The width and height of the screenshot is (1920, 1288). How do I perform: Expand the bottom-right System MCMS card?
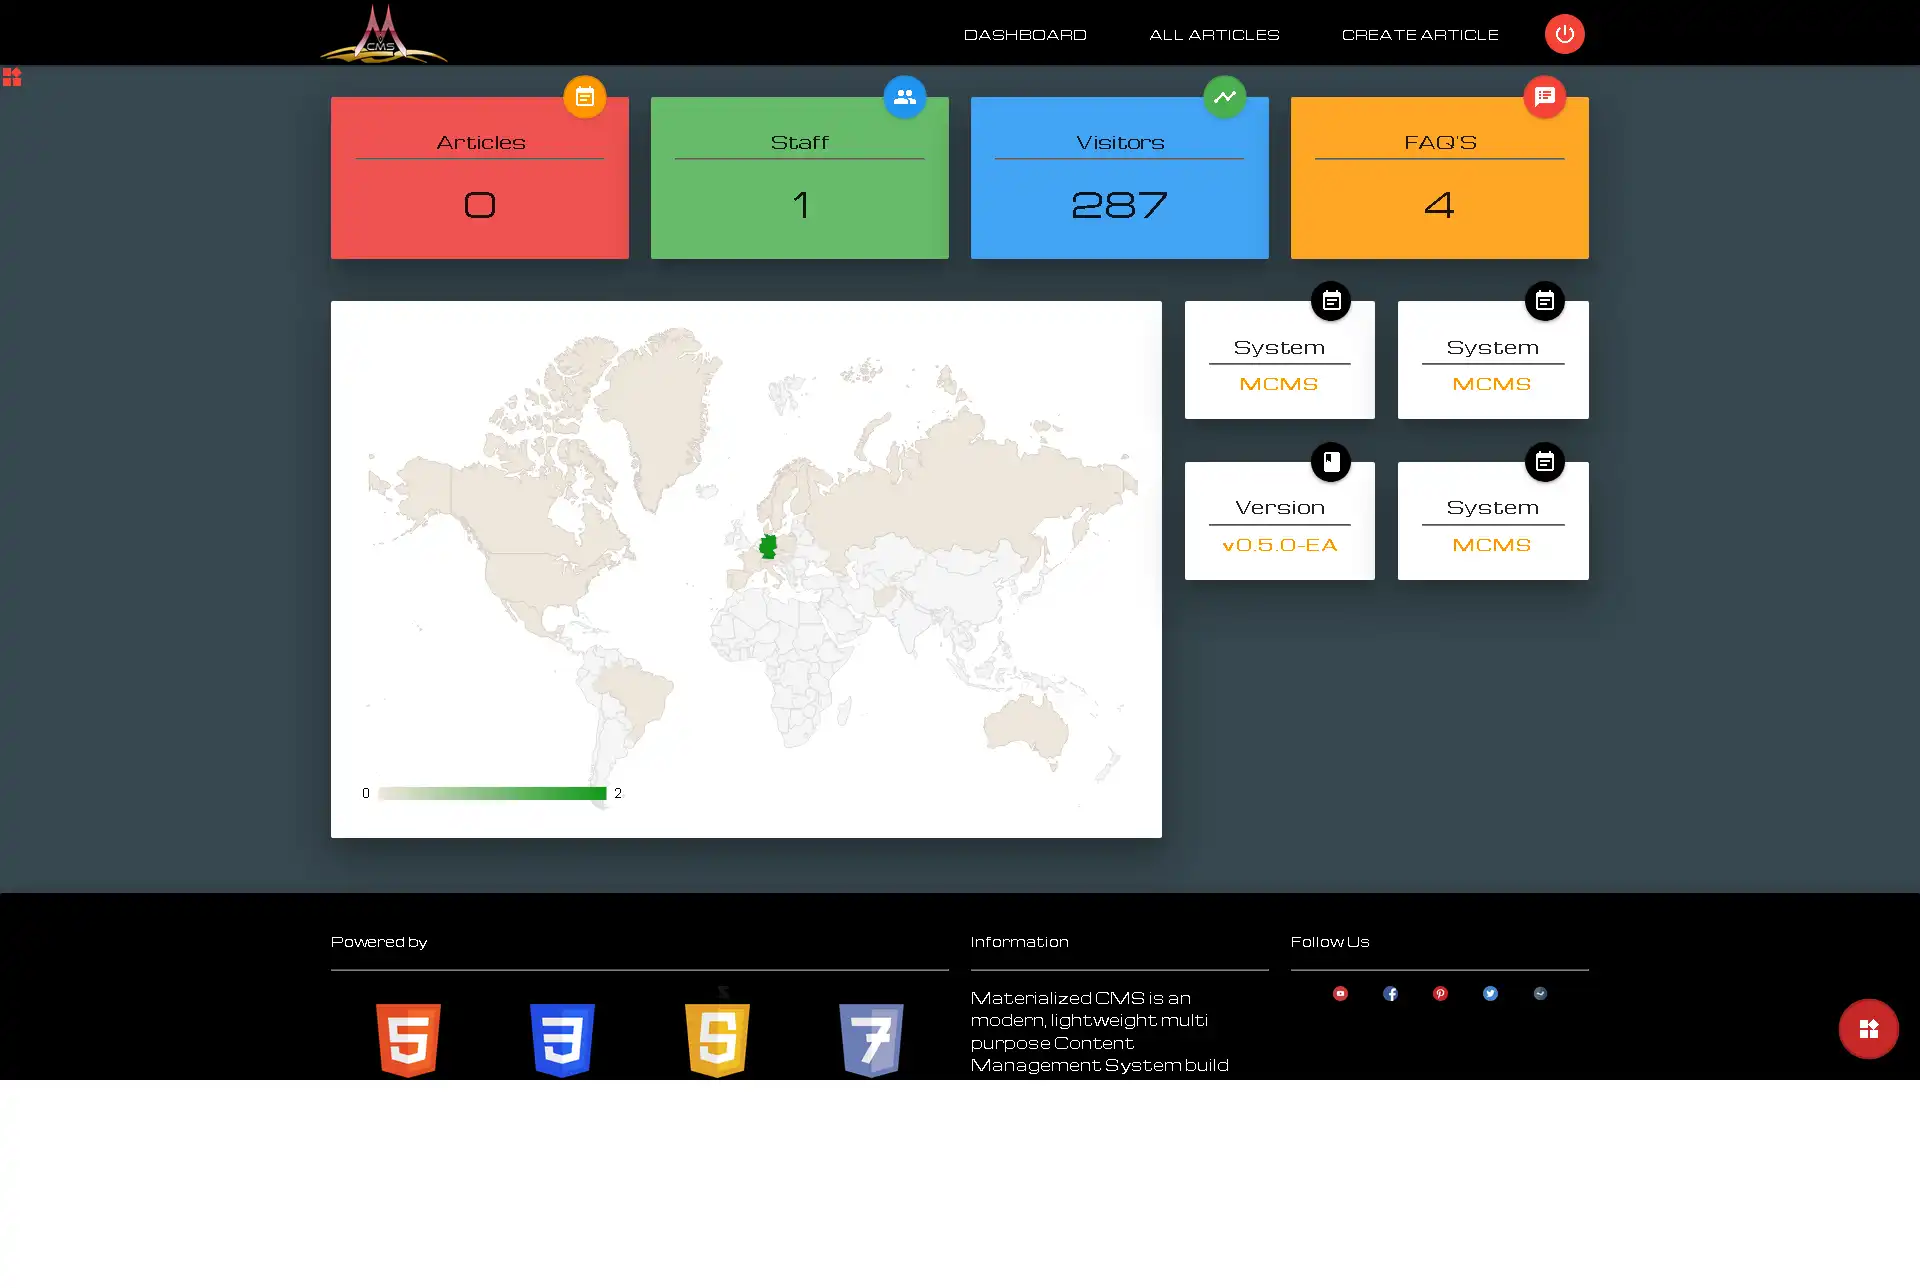(x=1545, y=461)
